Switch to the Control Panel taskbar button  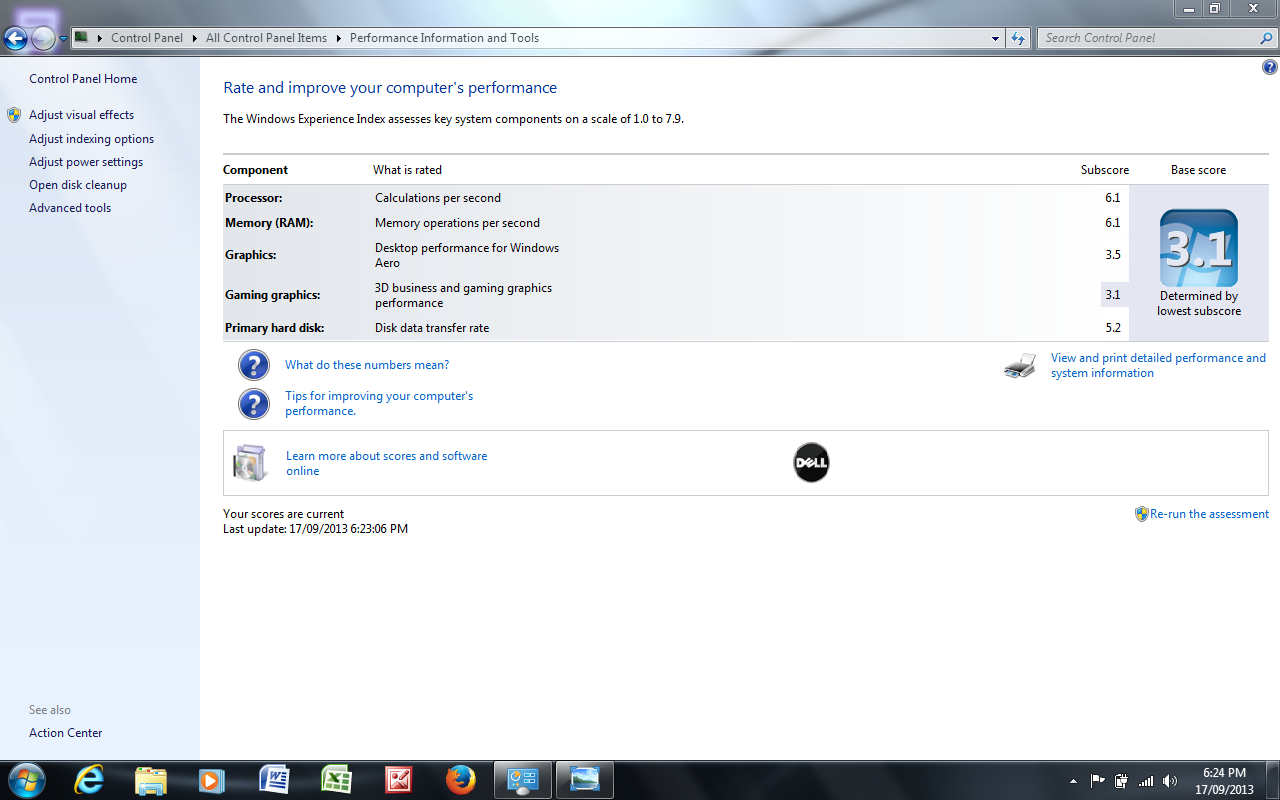[x=523, y=780]
